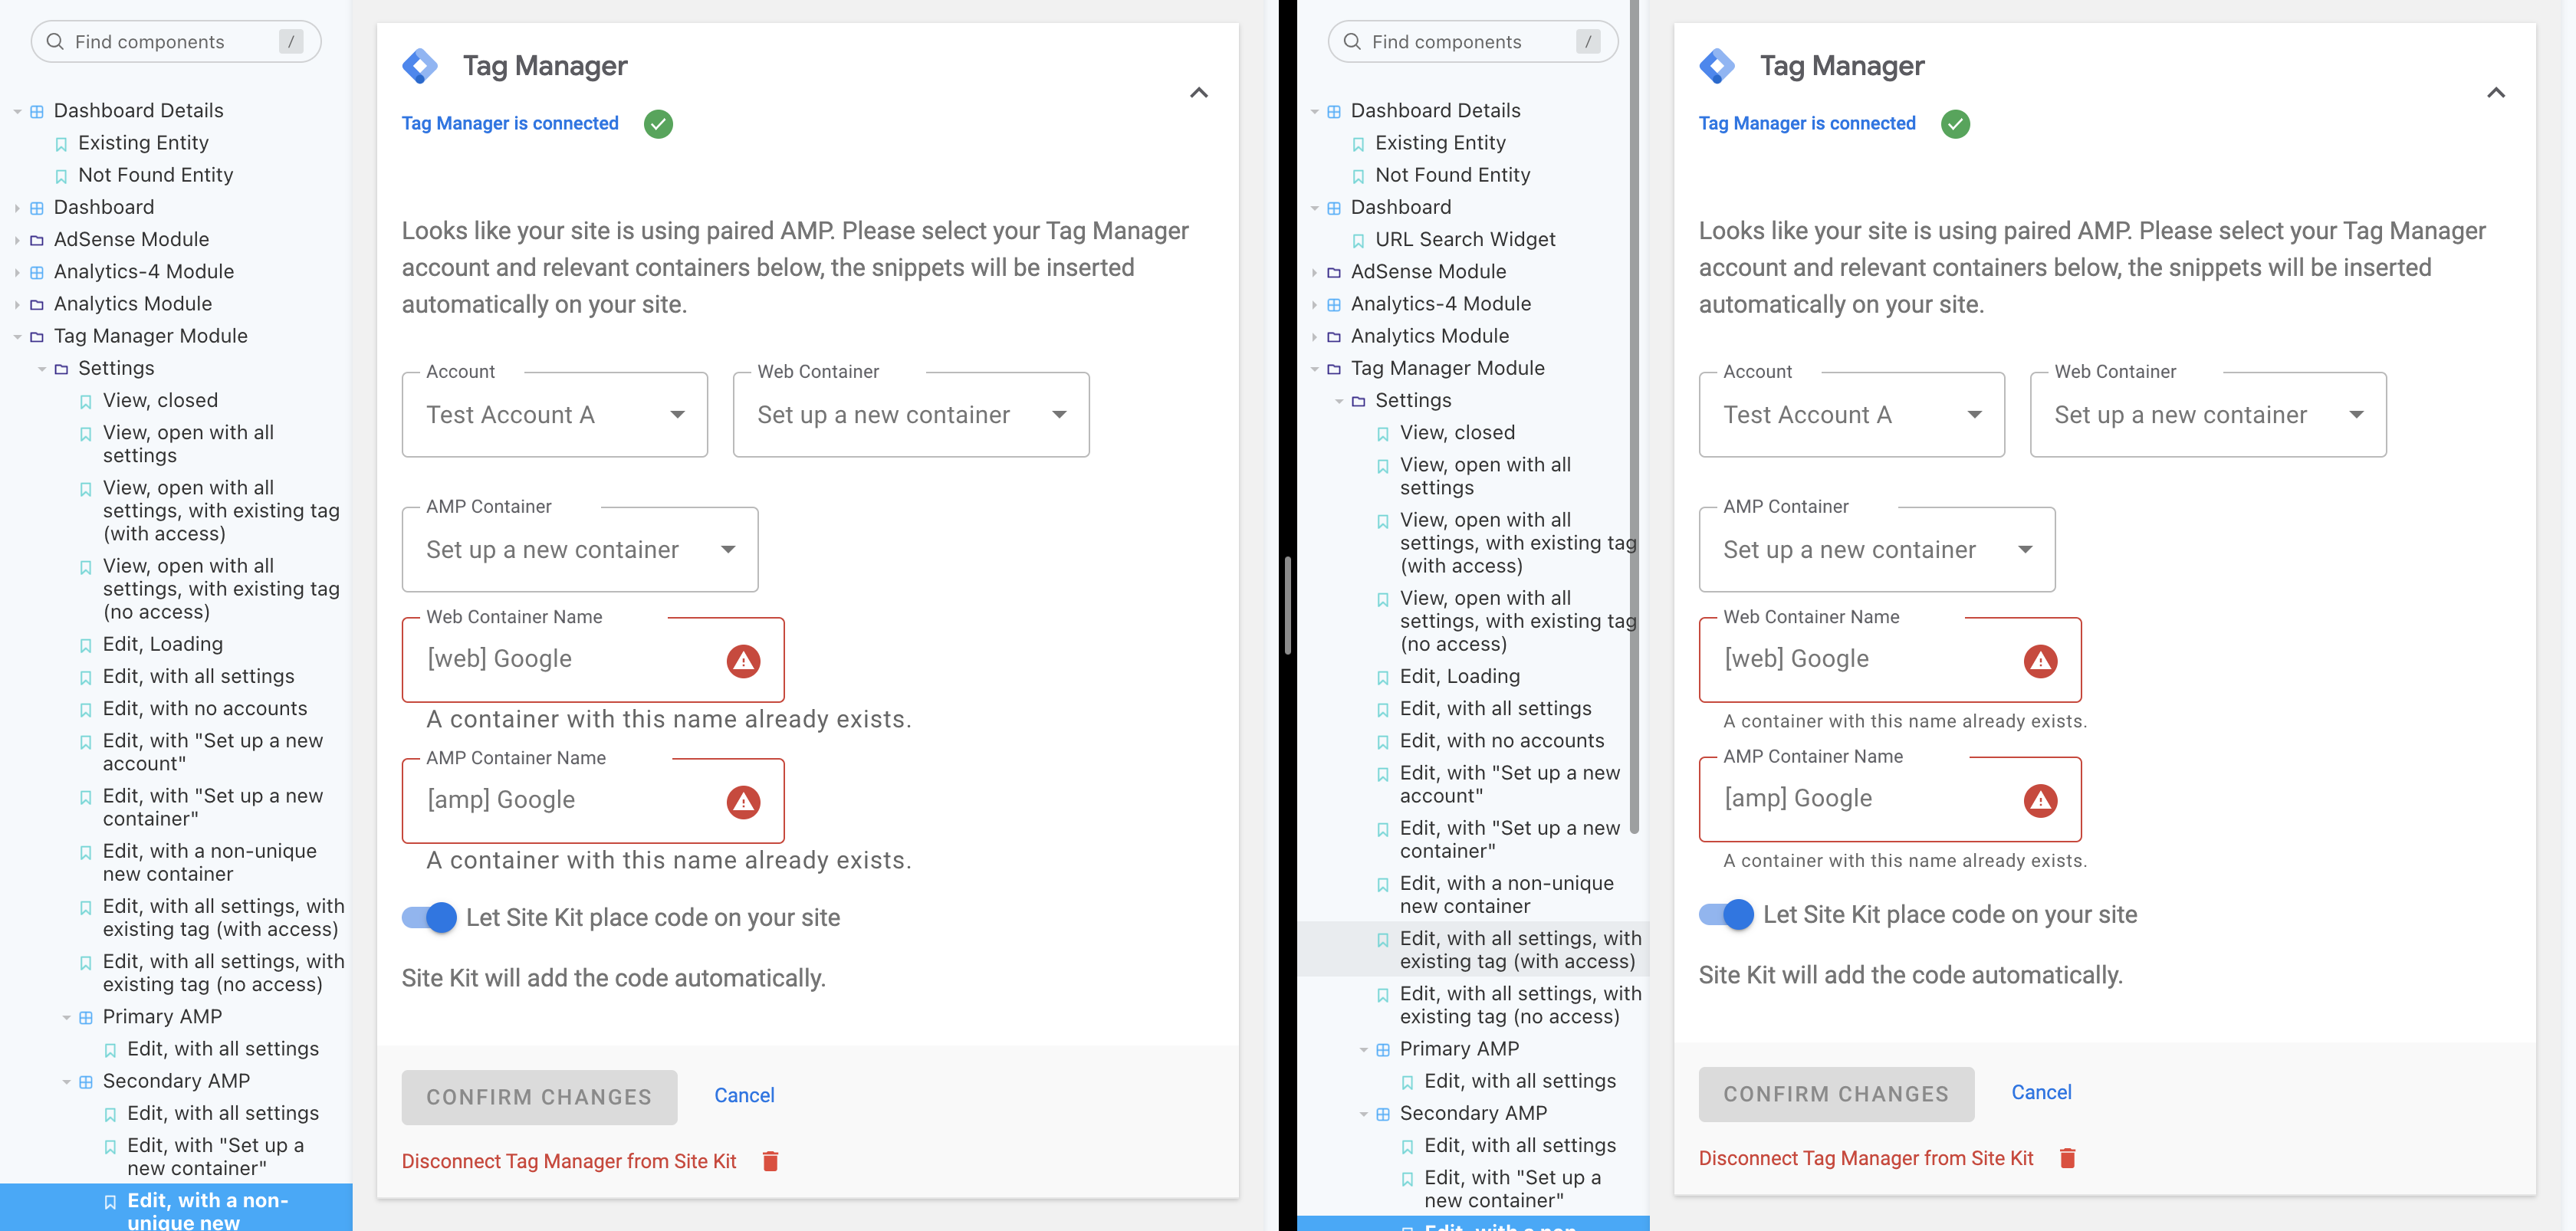Open the AMP Container dropdown in the right window
The width and height of the screenshot is (2576, 1231).
1877,550
